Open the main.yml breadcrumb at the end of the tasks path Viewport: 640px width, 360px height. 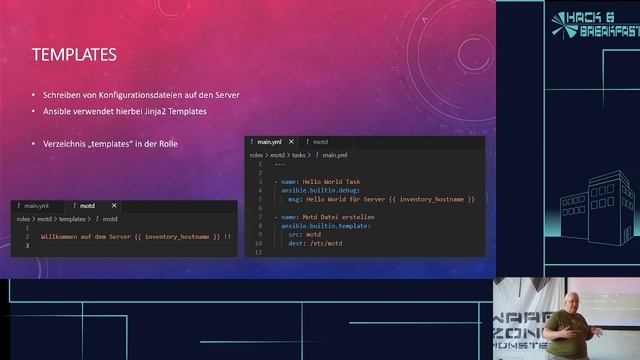(x=335, y=155)
